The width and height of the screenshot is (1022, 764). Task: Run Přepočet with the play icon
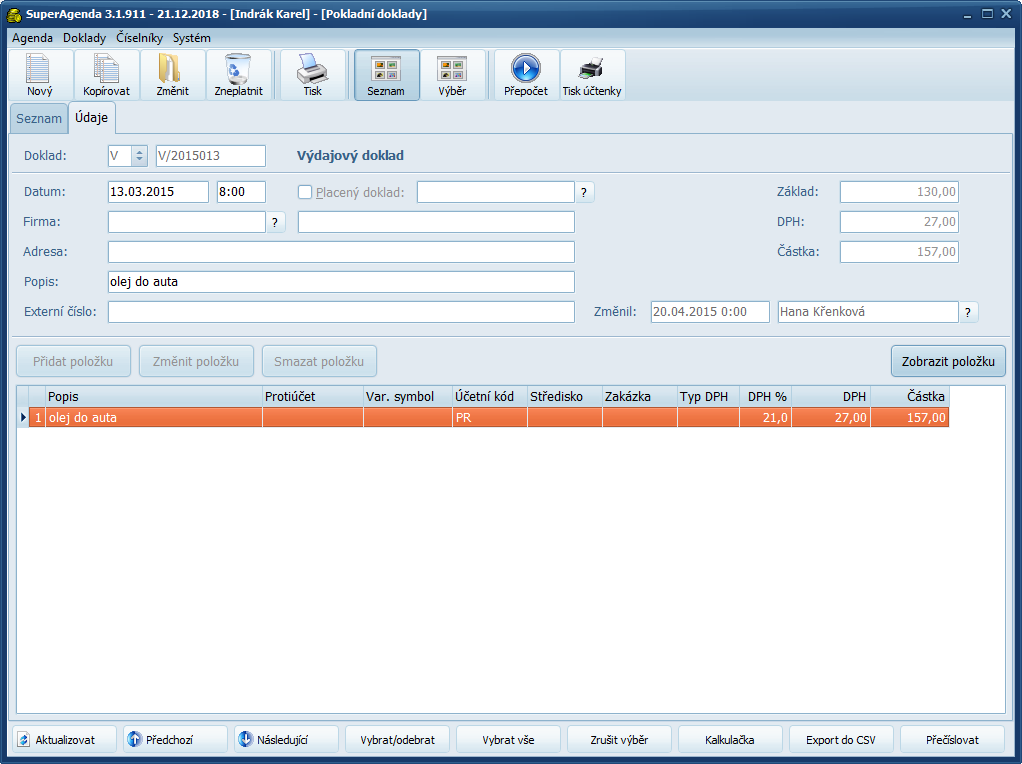(526, 74)
